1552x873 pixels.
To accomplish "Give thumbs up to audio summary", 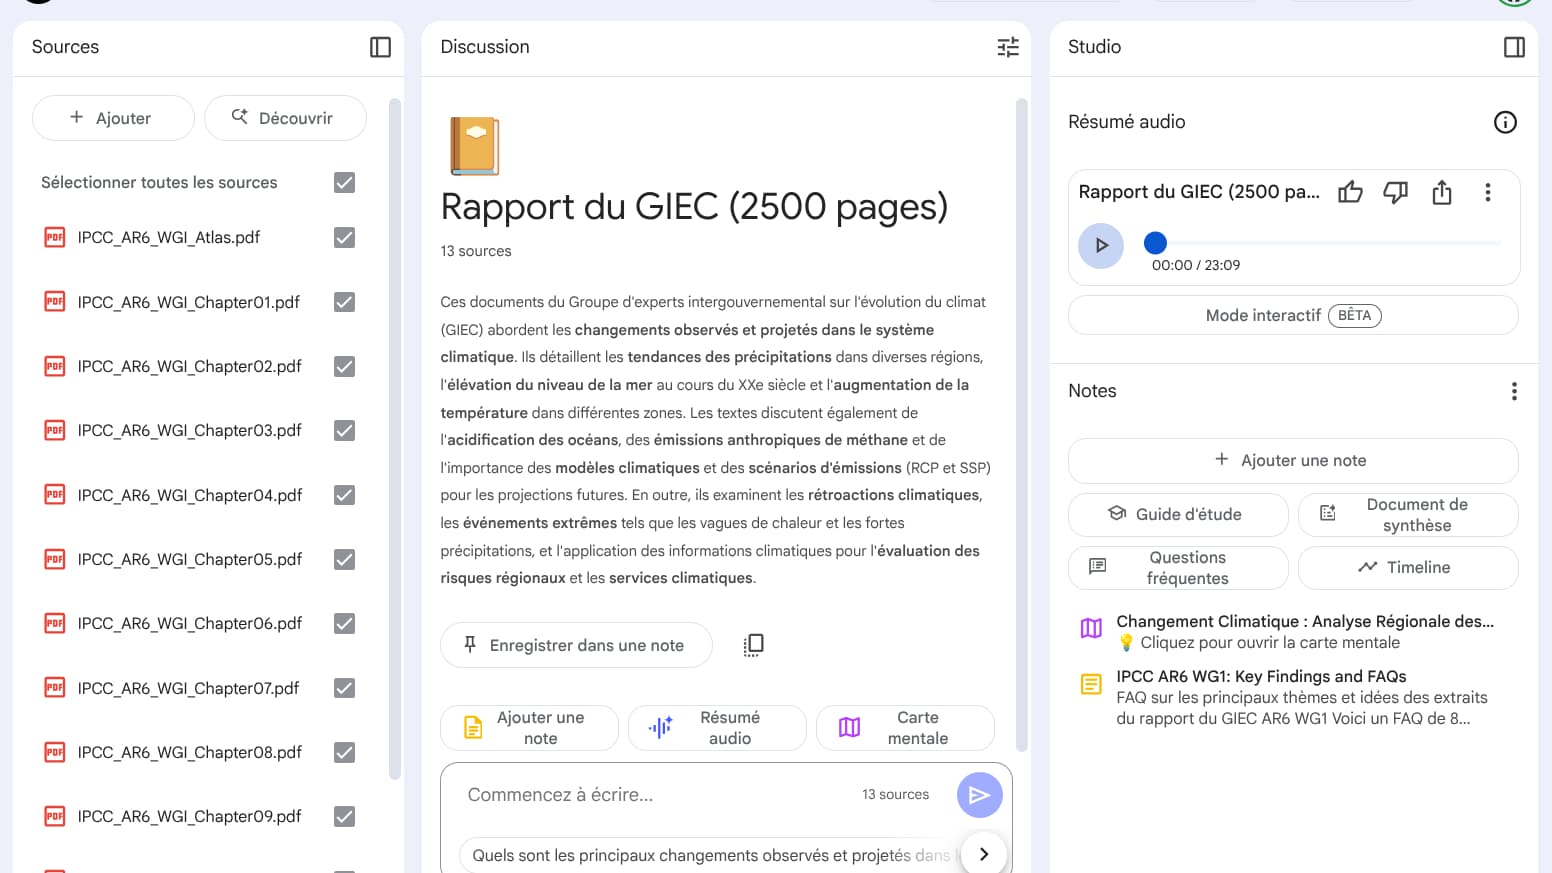I will point(1350,192).
